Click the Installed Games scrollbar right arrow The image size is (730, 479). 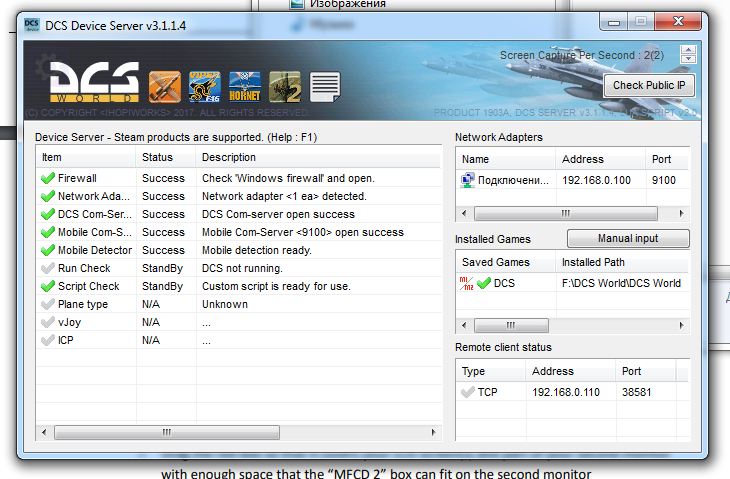682,325
